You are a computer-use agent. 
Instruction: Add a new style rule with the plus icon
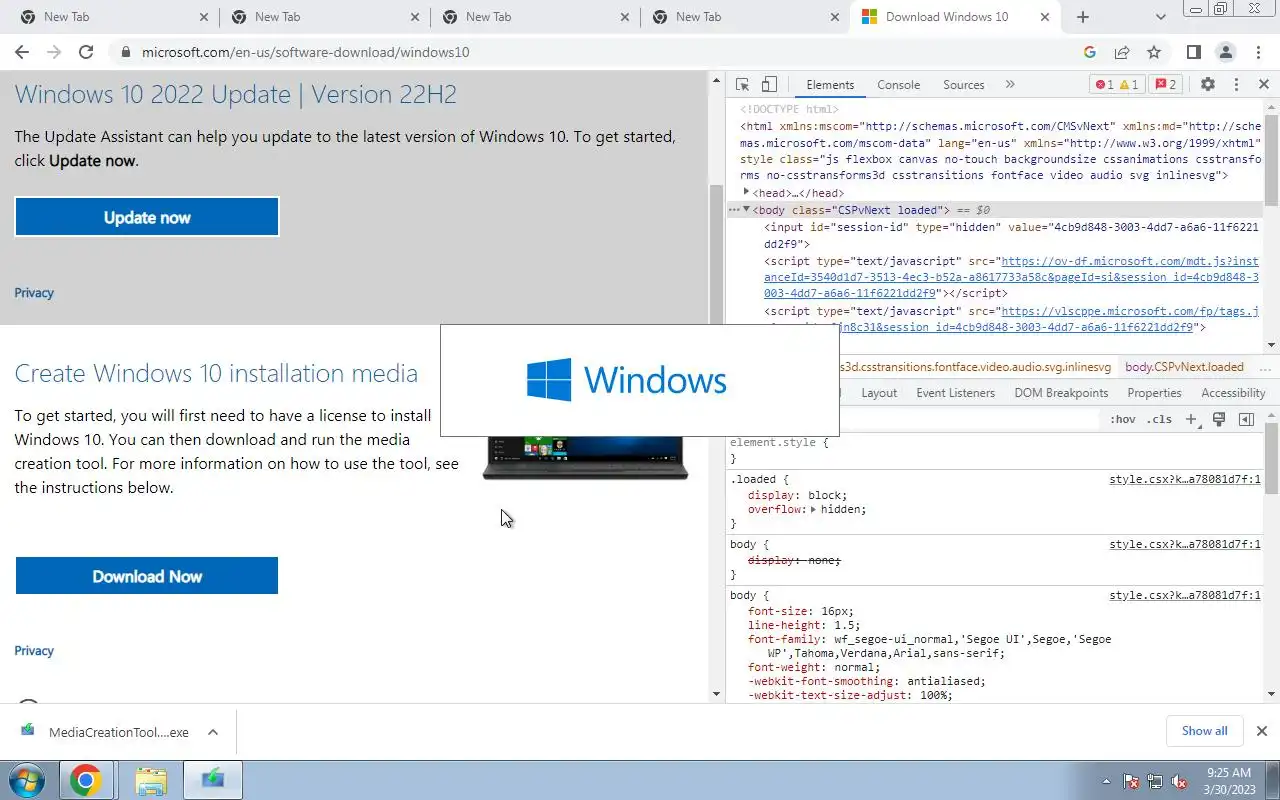1191,420
